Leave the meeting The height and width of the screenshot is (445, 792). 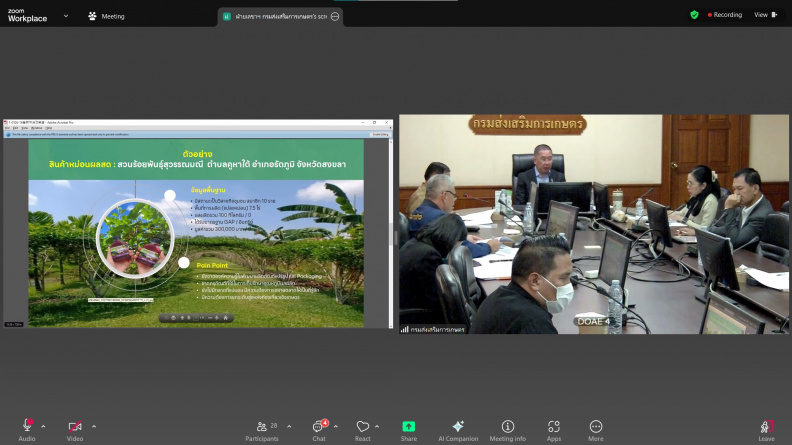(x=766, y=431)
